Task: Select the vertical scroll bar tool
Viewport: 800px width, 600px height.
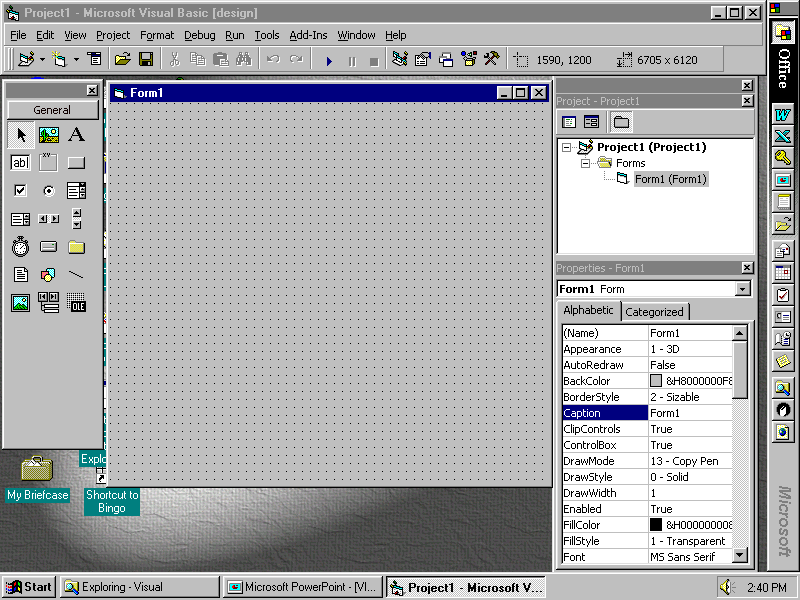Action: tap(77, 219)
